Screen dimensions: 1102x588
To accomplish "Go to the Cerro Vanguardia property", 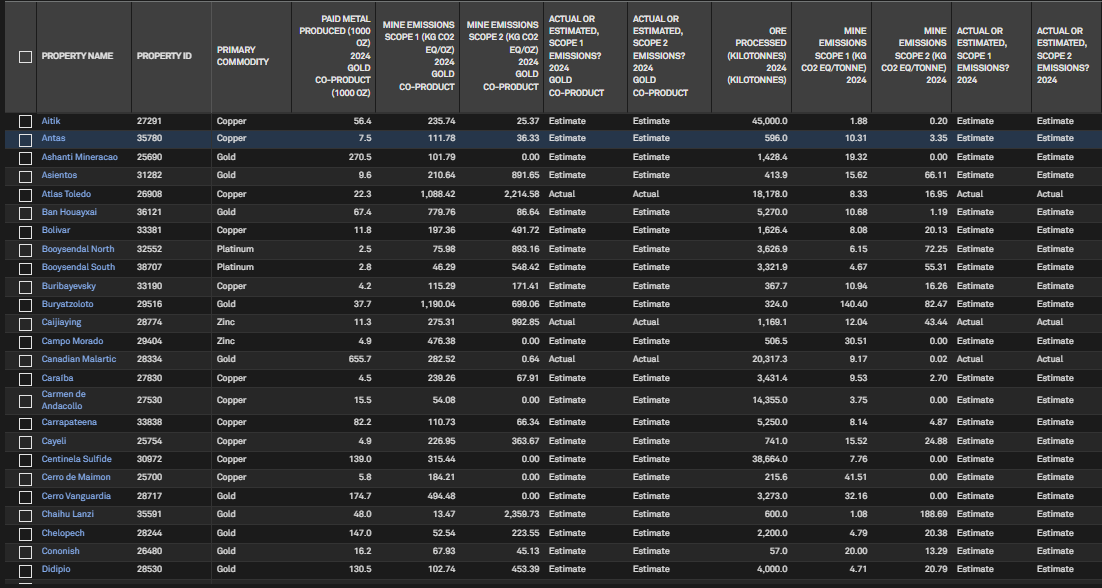I will pos(76,496).
